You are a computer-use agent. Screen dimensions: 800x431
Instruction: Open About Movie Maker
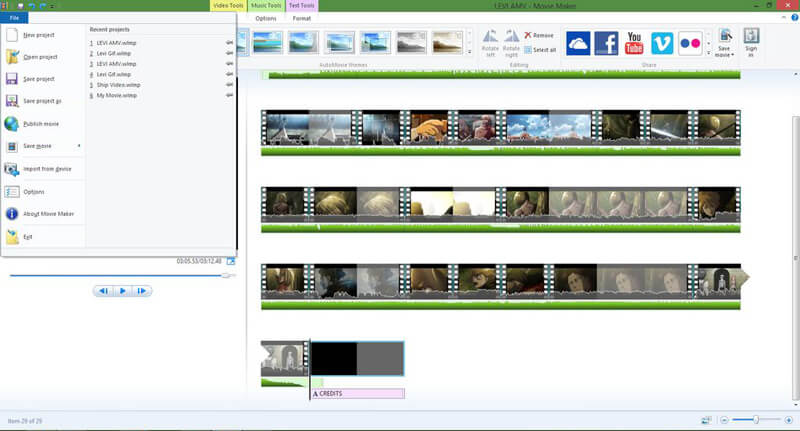coord(48,214)
